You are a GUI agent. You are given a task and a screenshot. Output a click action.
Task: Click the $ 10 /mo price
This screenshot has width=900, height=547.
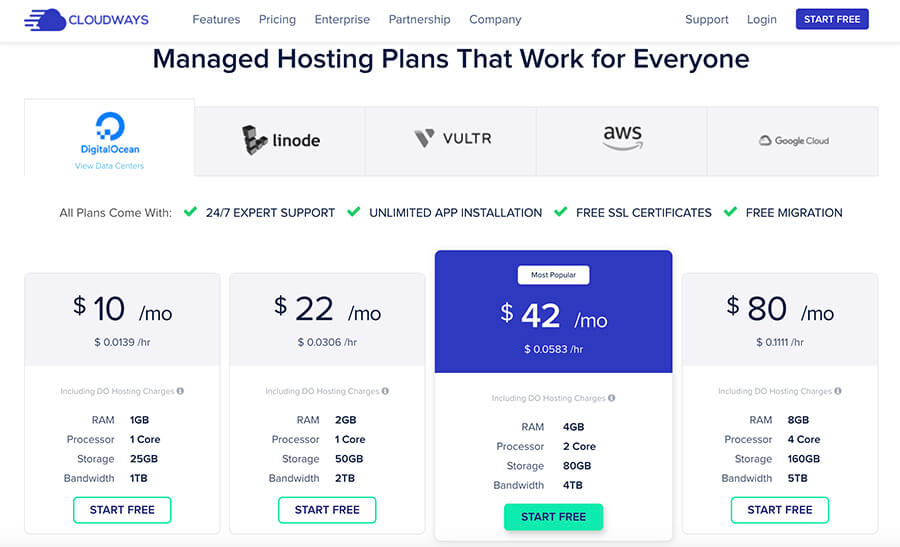tap(122, 309)
